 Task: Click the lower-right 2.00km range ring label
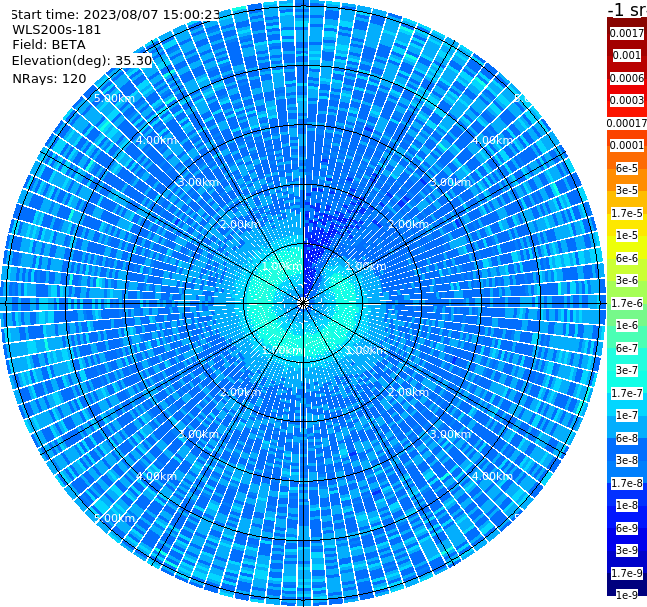coord(408,392)
